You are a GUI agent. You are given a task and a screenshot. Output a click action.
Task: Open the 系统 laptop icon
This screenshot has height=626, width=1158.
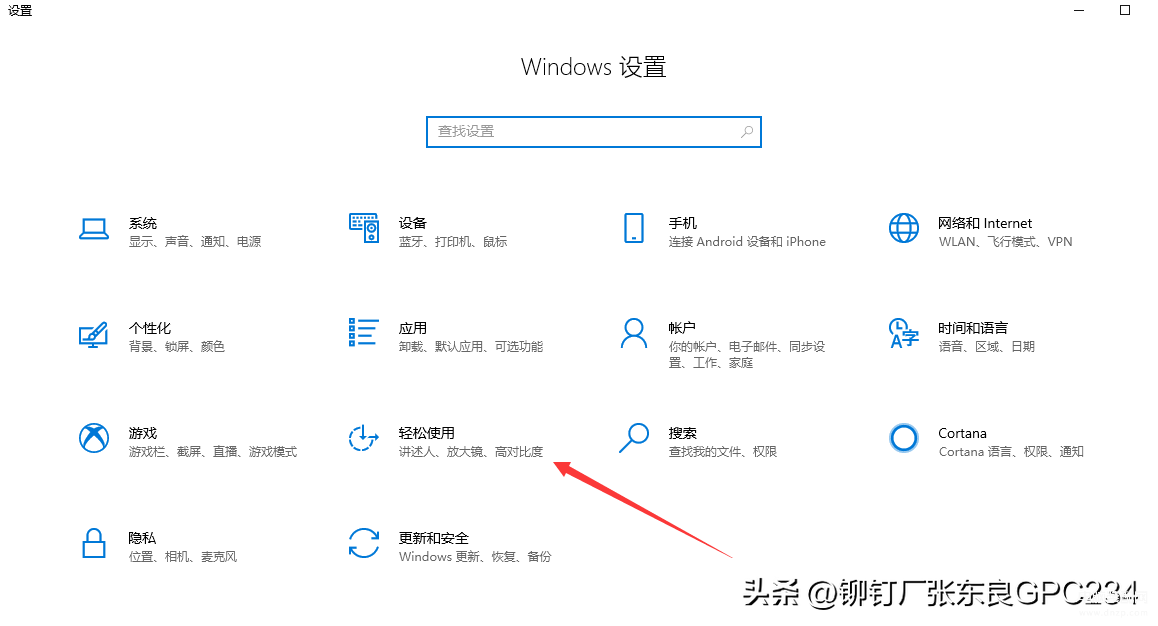click(x=94, y=229)
